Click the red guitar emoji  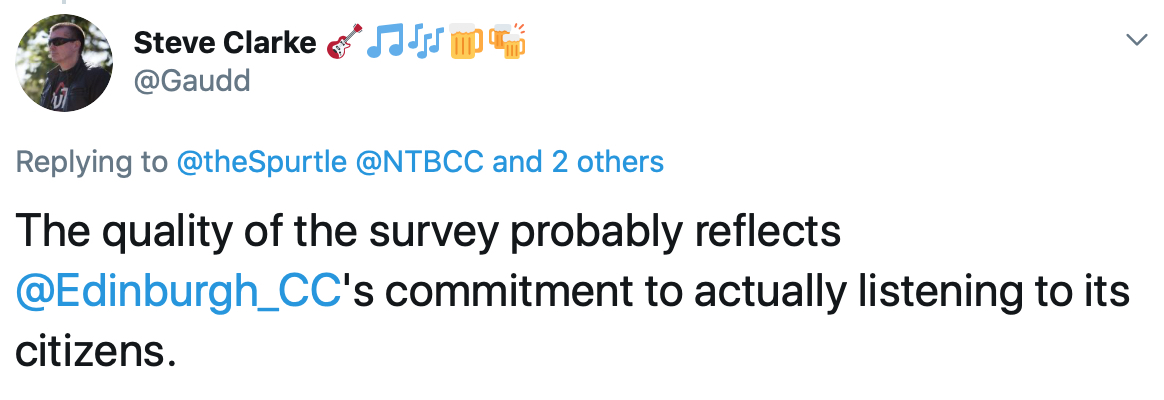tap(345, 42)
